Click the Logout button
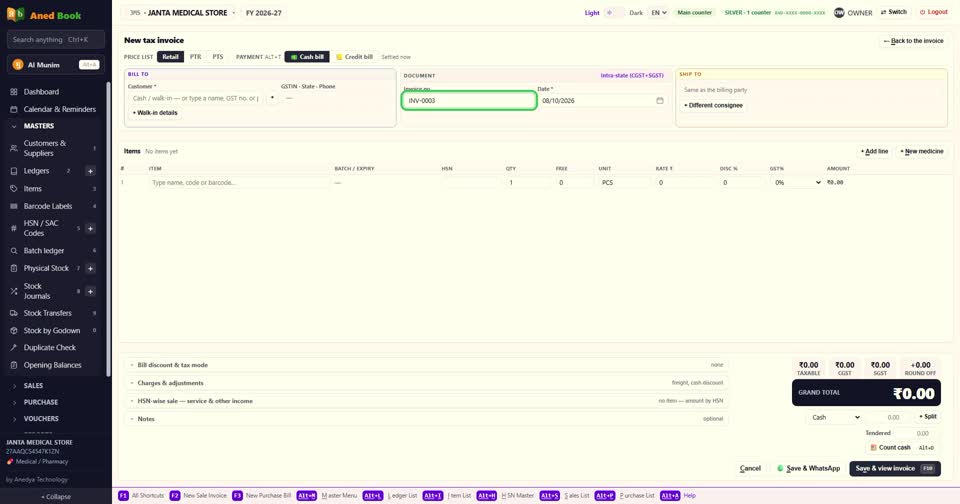This screenshot has width=960, height=504. pyautogui.click(x=933, y=12)
